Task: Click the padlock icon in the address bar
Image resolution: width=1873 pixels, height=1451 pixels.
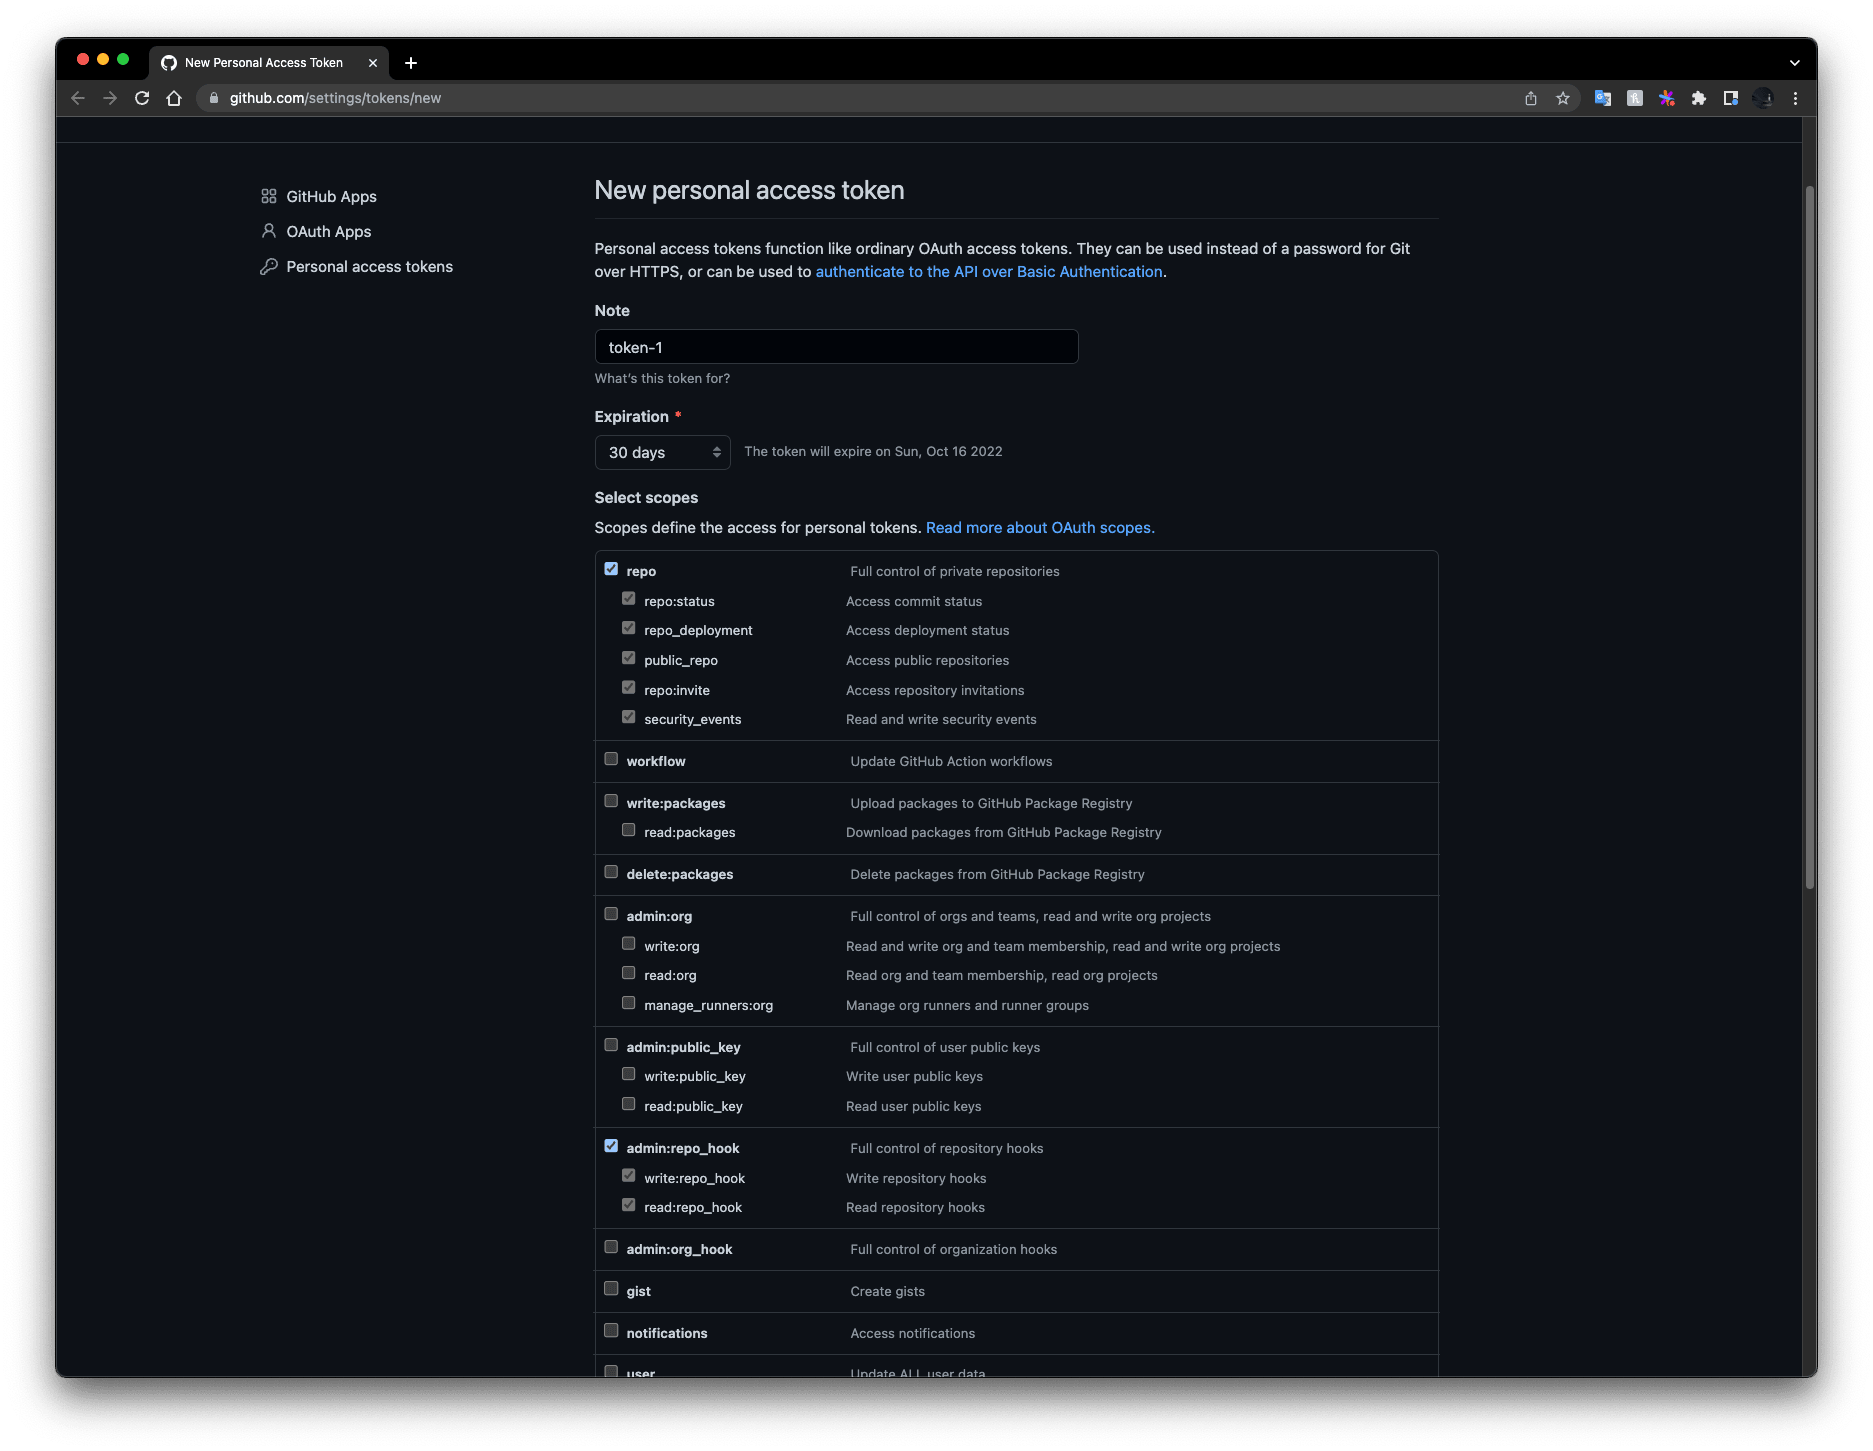Action: tap(213, 97)
